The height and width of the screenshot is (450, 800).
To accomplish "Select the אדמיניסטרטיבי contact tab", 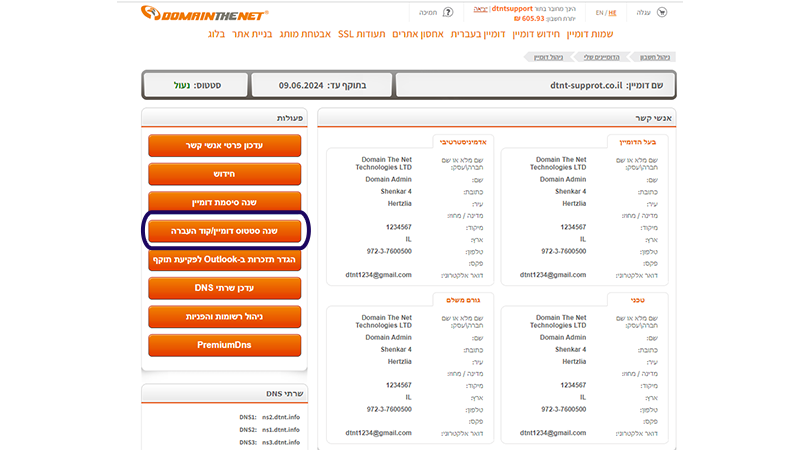I will (463, 142).
